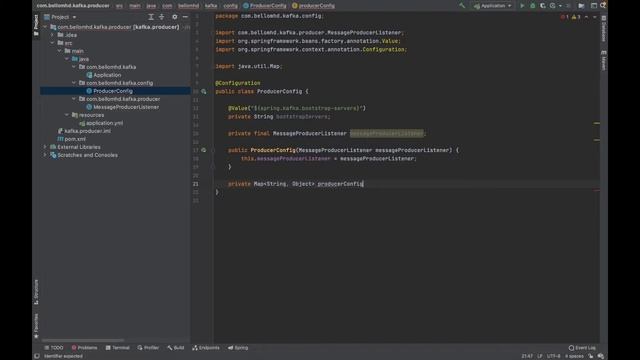The width and height of the screenshot is (640, 360).
Task: Collapse the com.bellomhd.kafka.producer root module
Action: click(45, 27)
